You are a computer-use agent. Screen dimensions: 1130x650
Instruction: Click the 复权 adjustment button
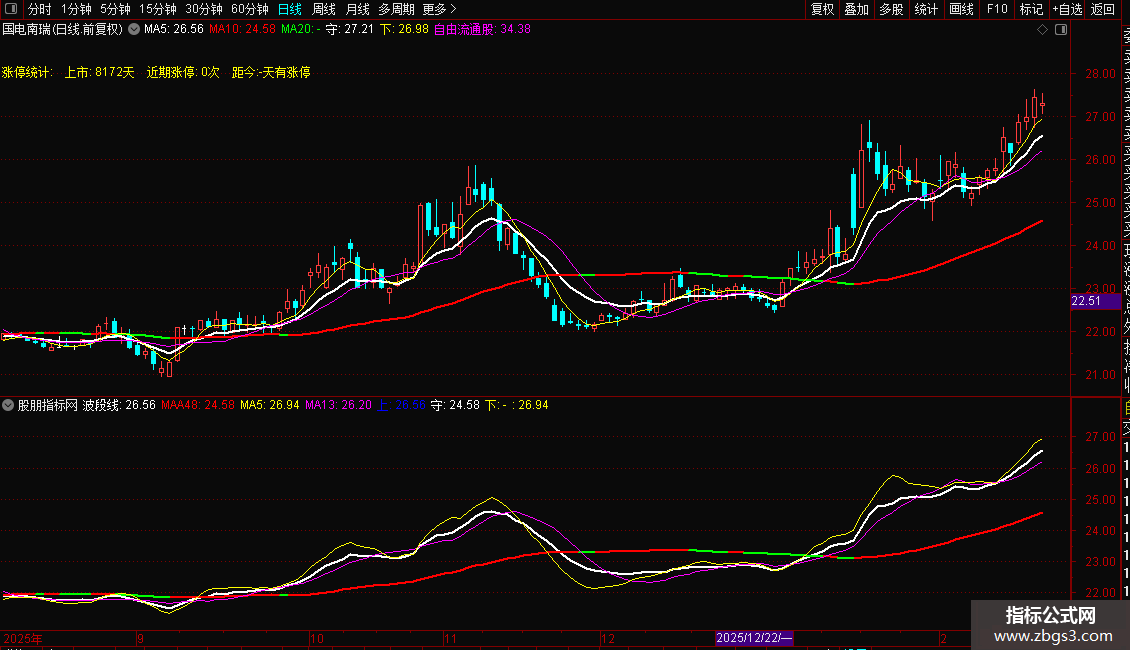822,9
